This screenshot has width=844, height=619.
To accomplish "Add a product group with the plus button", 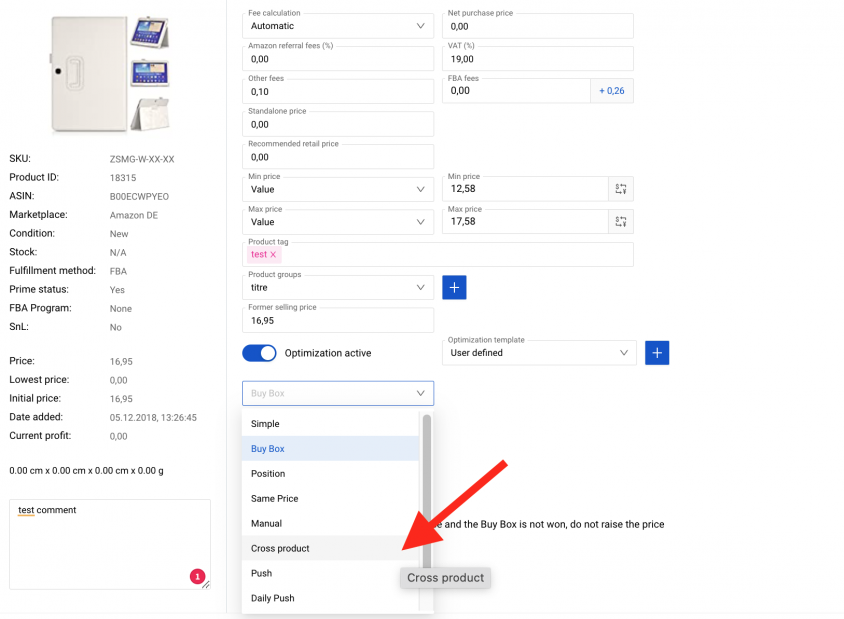I will [454, 287].
